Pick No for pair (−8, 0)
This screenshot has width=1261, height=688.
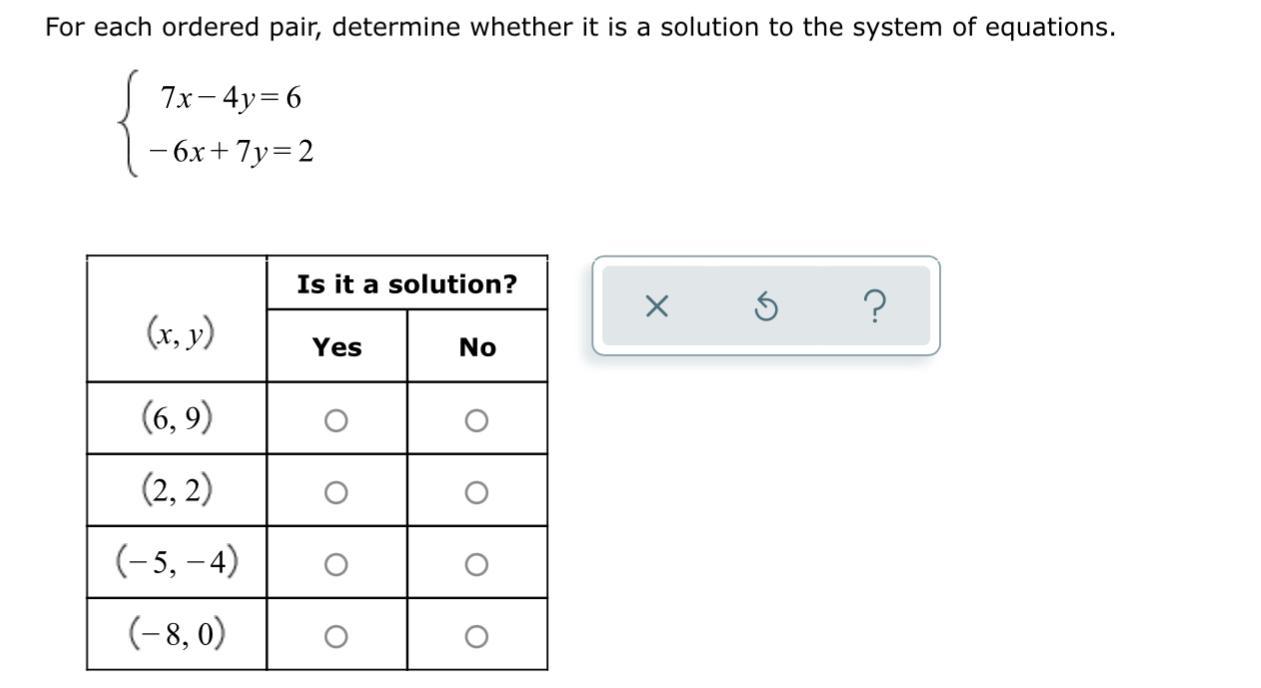point(477,637)
